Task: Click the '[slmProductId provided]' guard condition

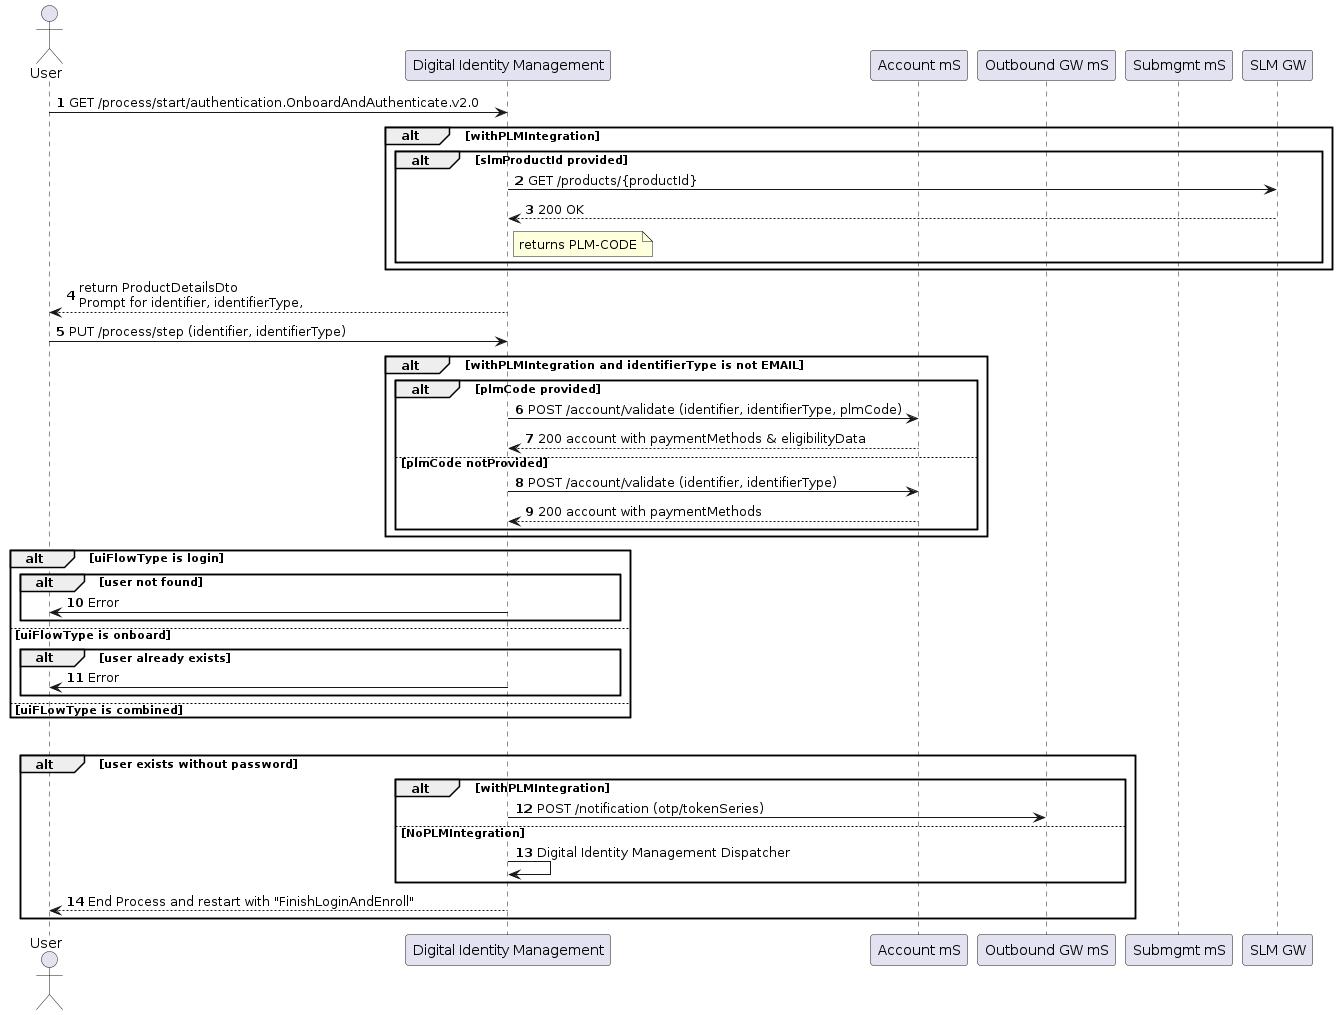Action: click(x=551, y=160)
